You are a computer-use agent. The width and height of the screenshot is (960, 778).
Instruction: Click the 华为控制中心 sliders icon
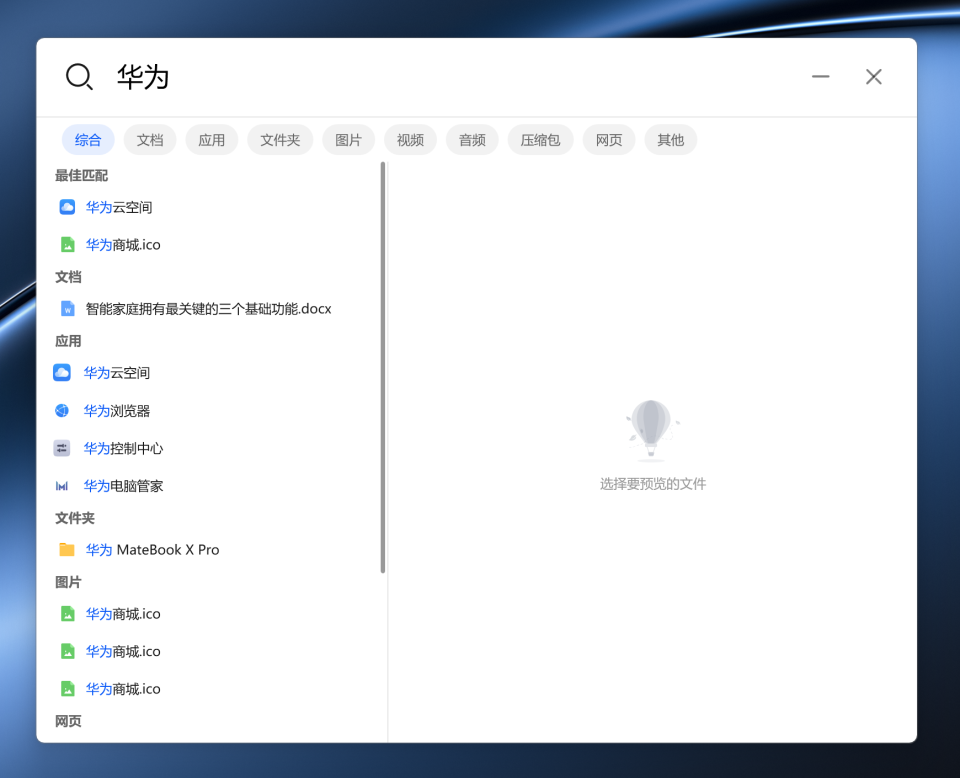coord(62,448)
